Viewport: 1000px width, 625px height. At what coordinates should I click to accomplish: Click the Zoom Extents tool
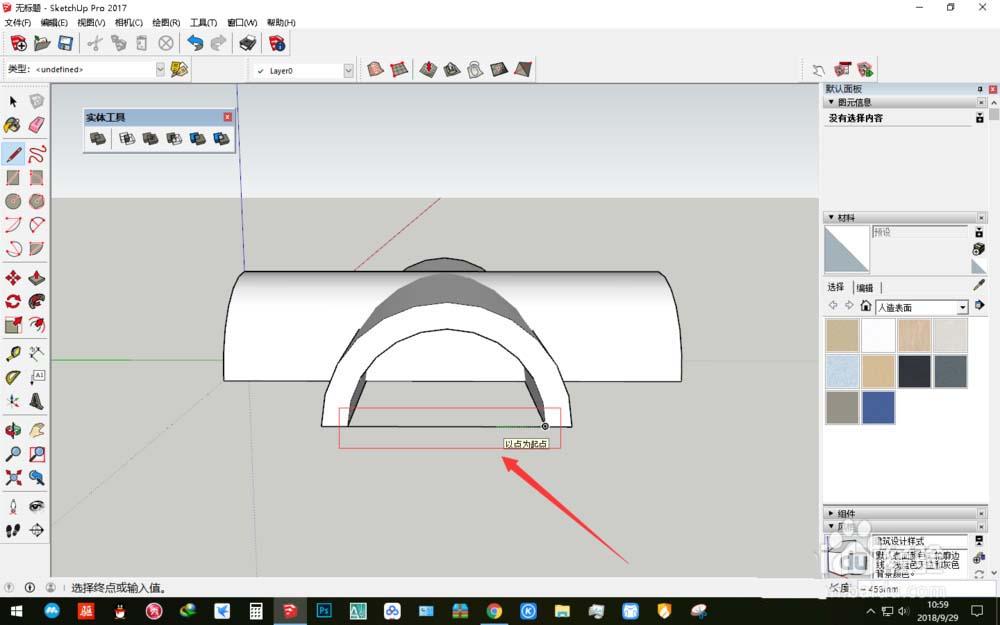pos(13,477)
